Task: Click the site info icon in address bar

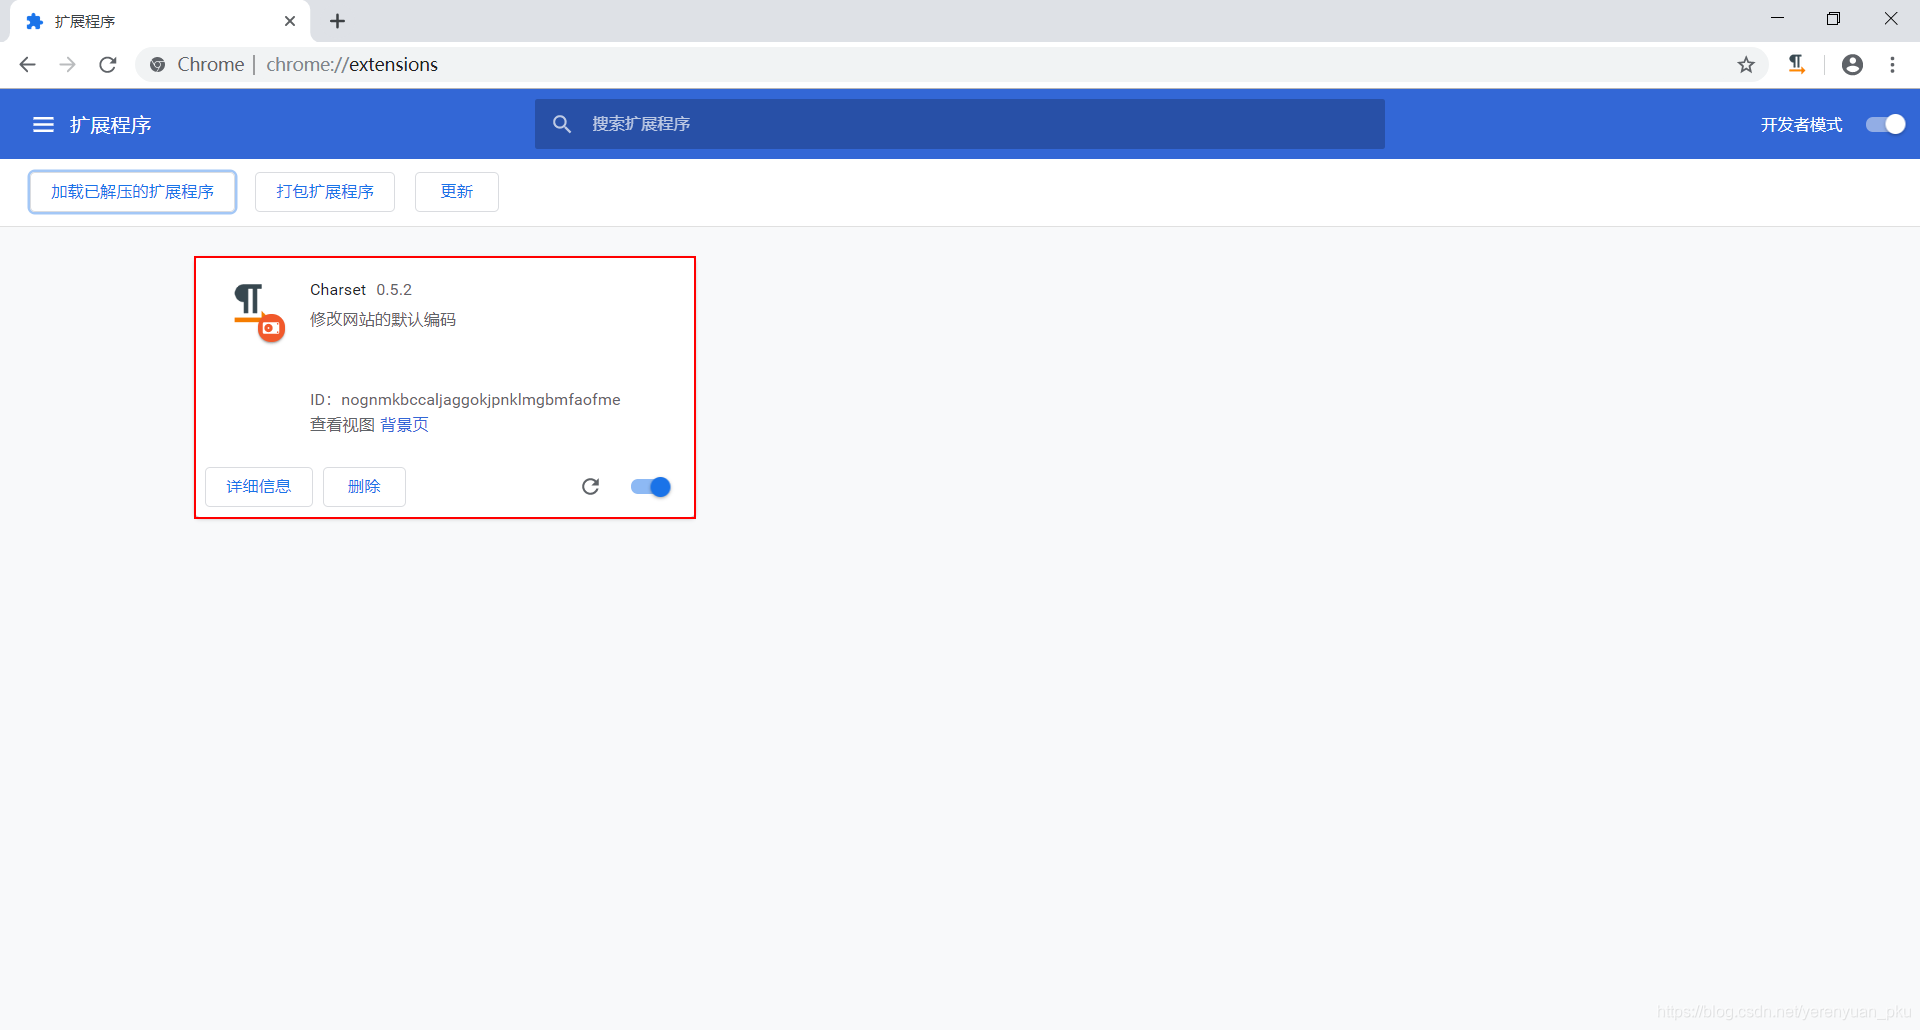Action: 157,65
